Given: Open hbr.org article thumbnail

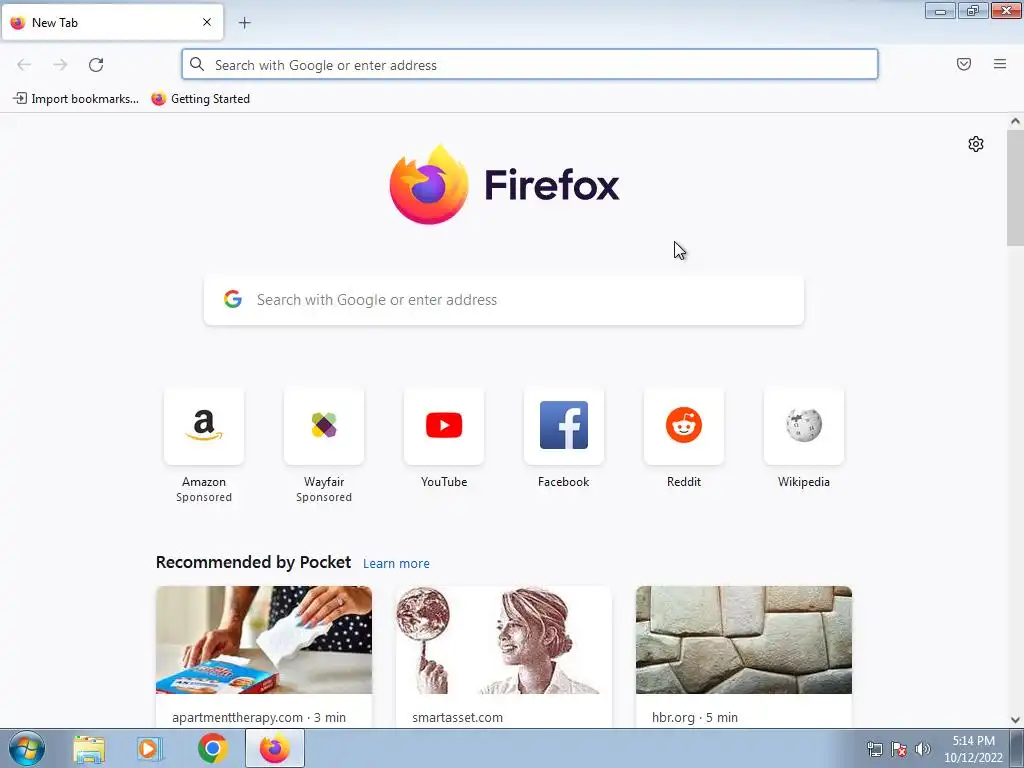Looking at the screenshot, I should [x=744, y=640].
